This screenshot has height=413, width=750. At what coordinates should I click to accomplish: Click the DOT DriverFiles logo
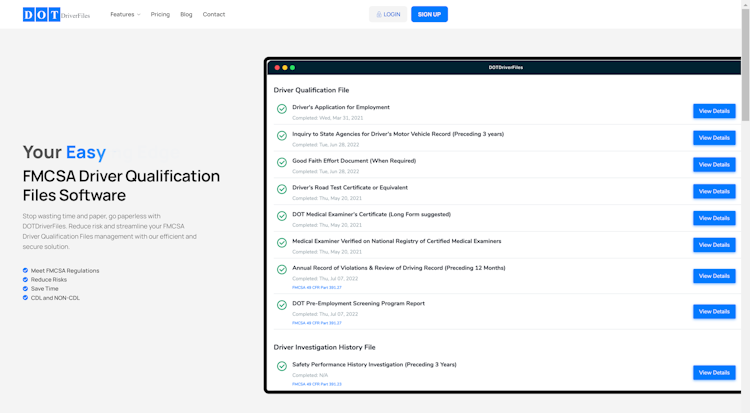[56, 15]
